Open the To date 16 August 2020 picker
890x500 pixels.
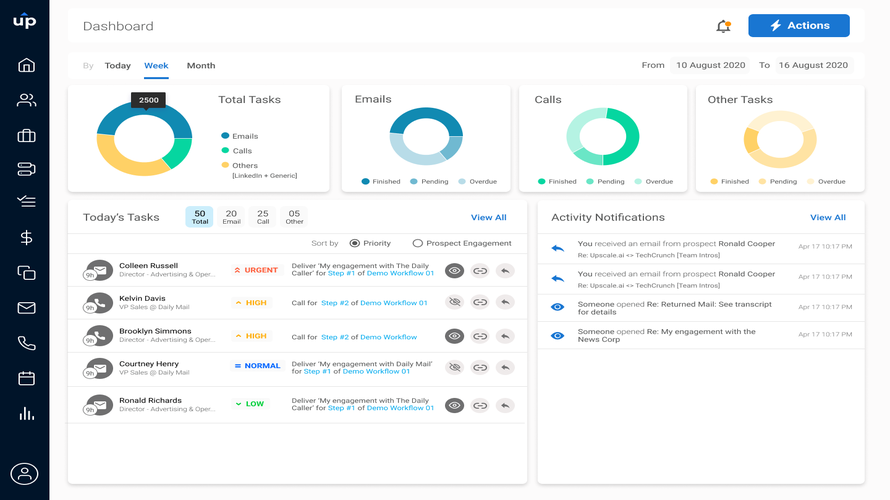click(813, 65)
